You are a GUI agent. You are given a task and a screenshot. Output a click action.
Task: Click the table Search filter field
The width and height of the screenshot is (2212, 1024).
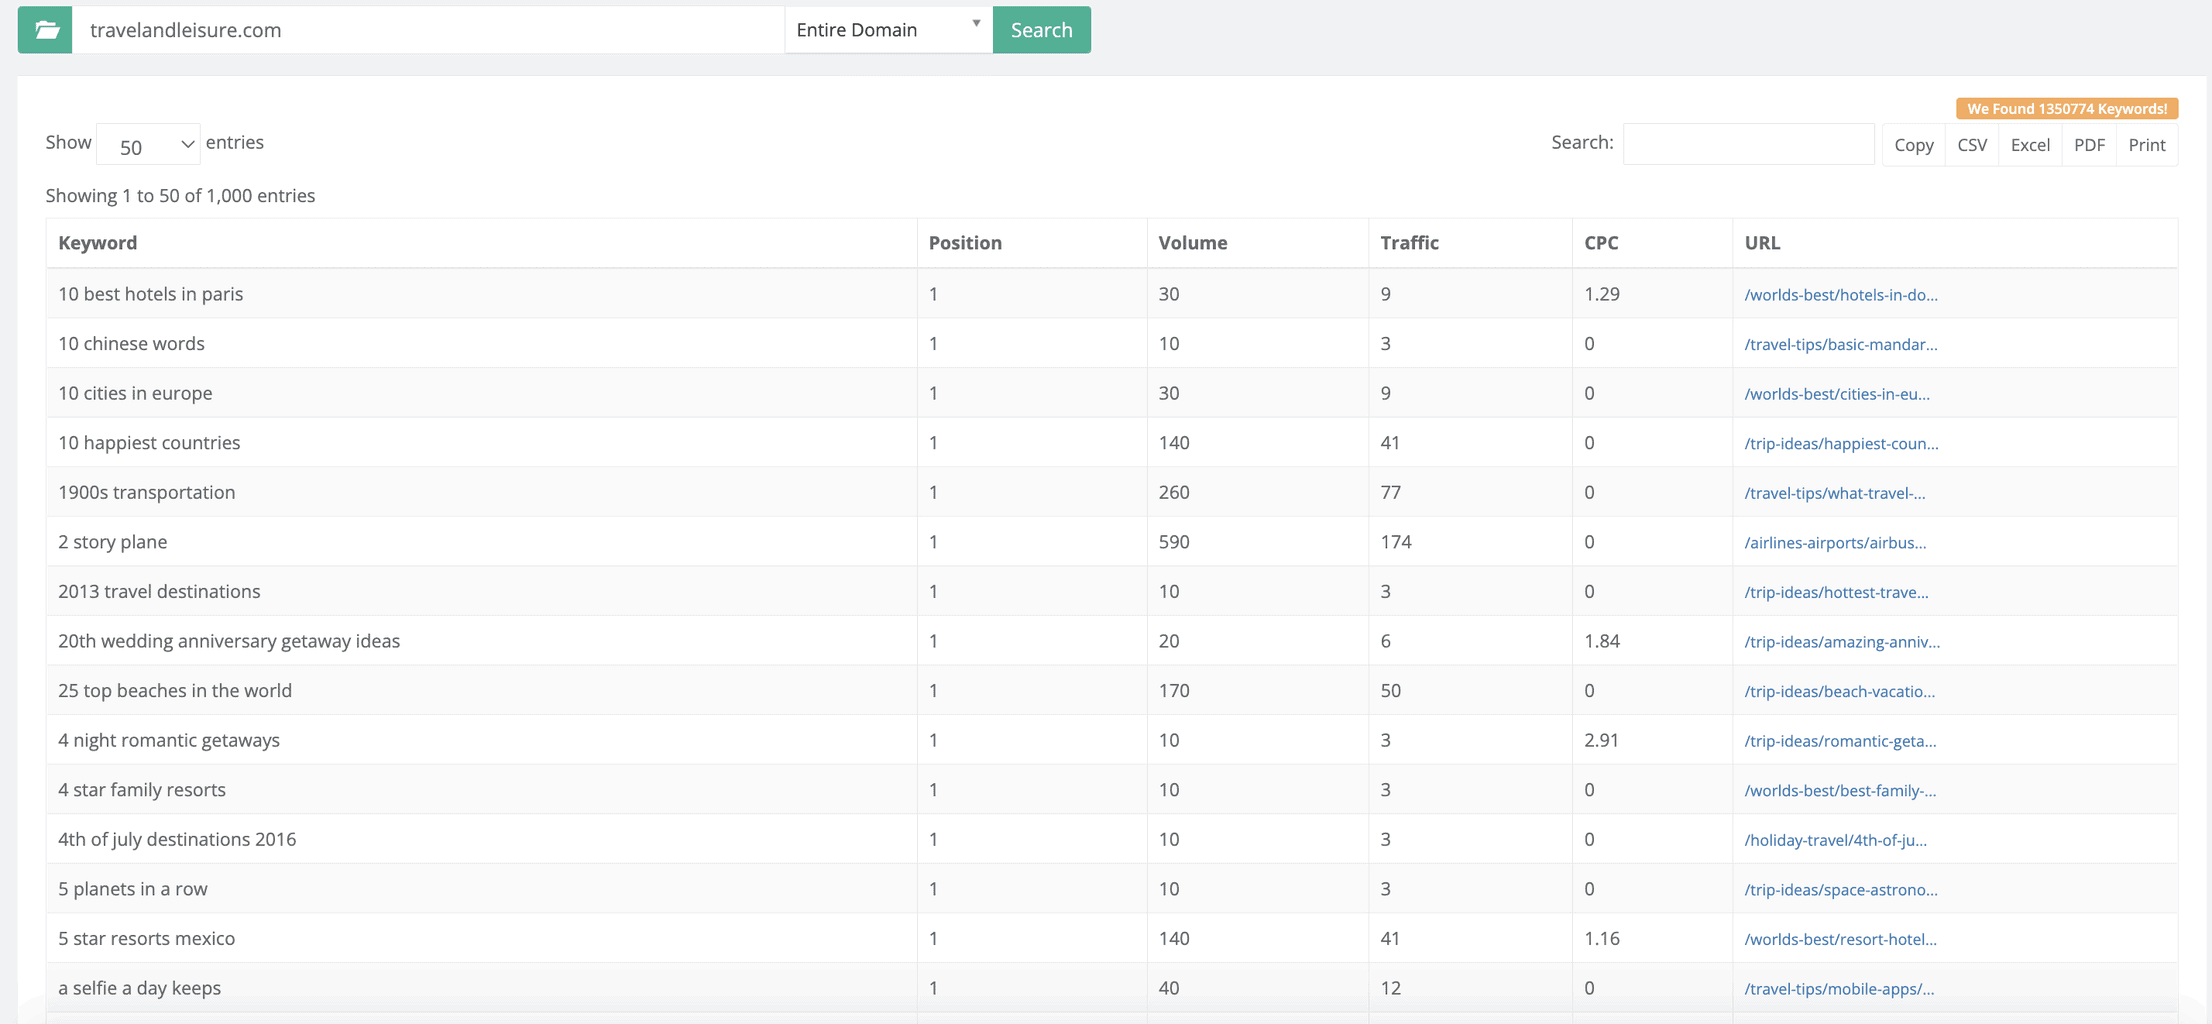pyautogui.click(x=1748, y=144)
